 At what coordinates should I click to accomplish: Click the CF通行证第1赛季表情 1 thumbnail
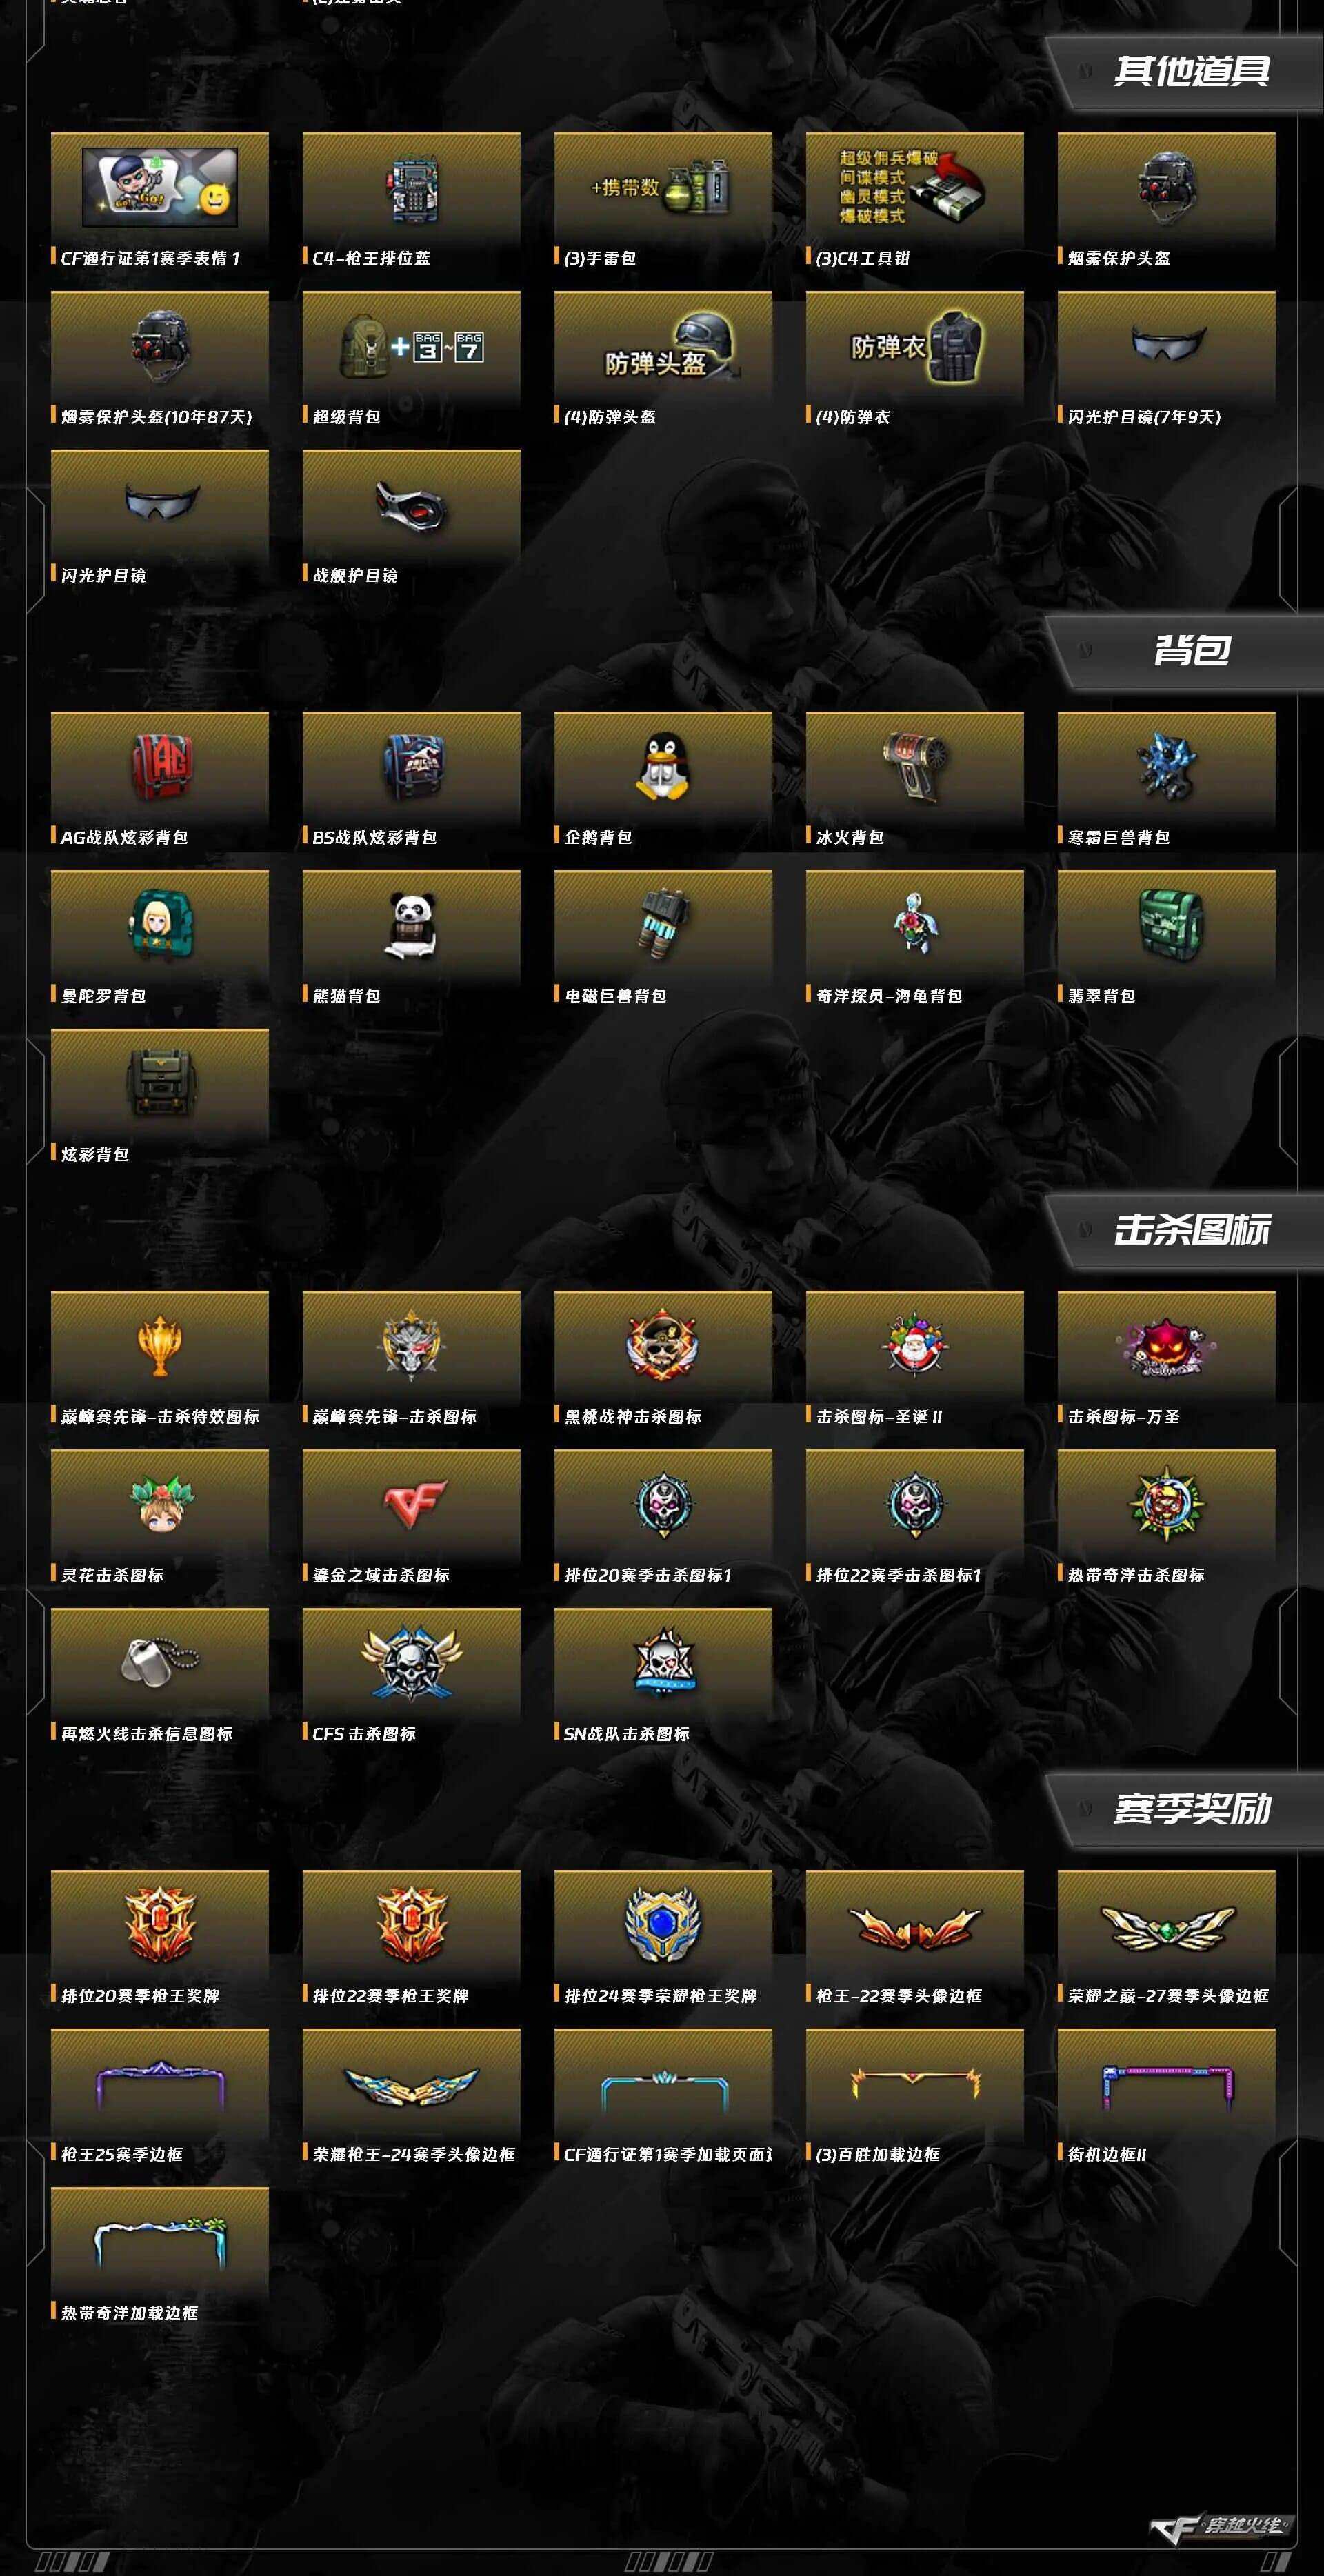coord(160,187)
